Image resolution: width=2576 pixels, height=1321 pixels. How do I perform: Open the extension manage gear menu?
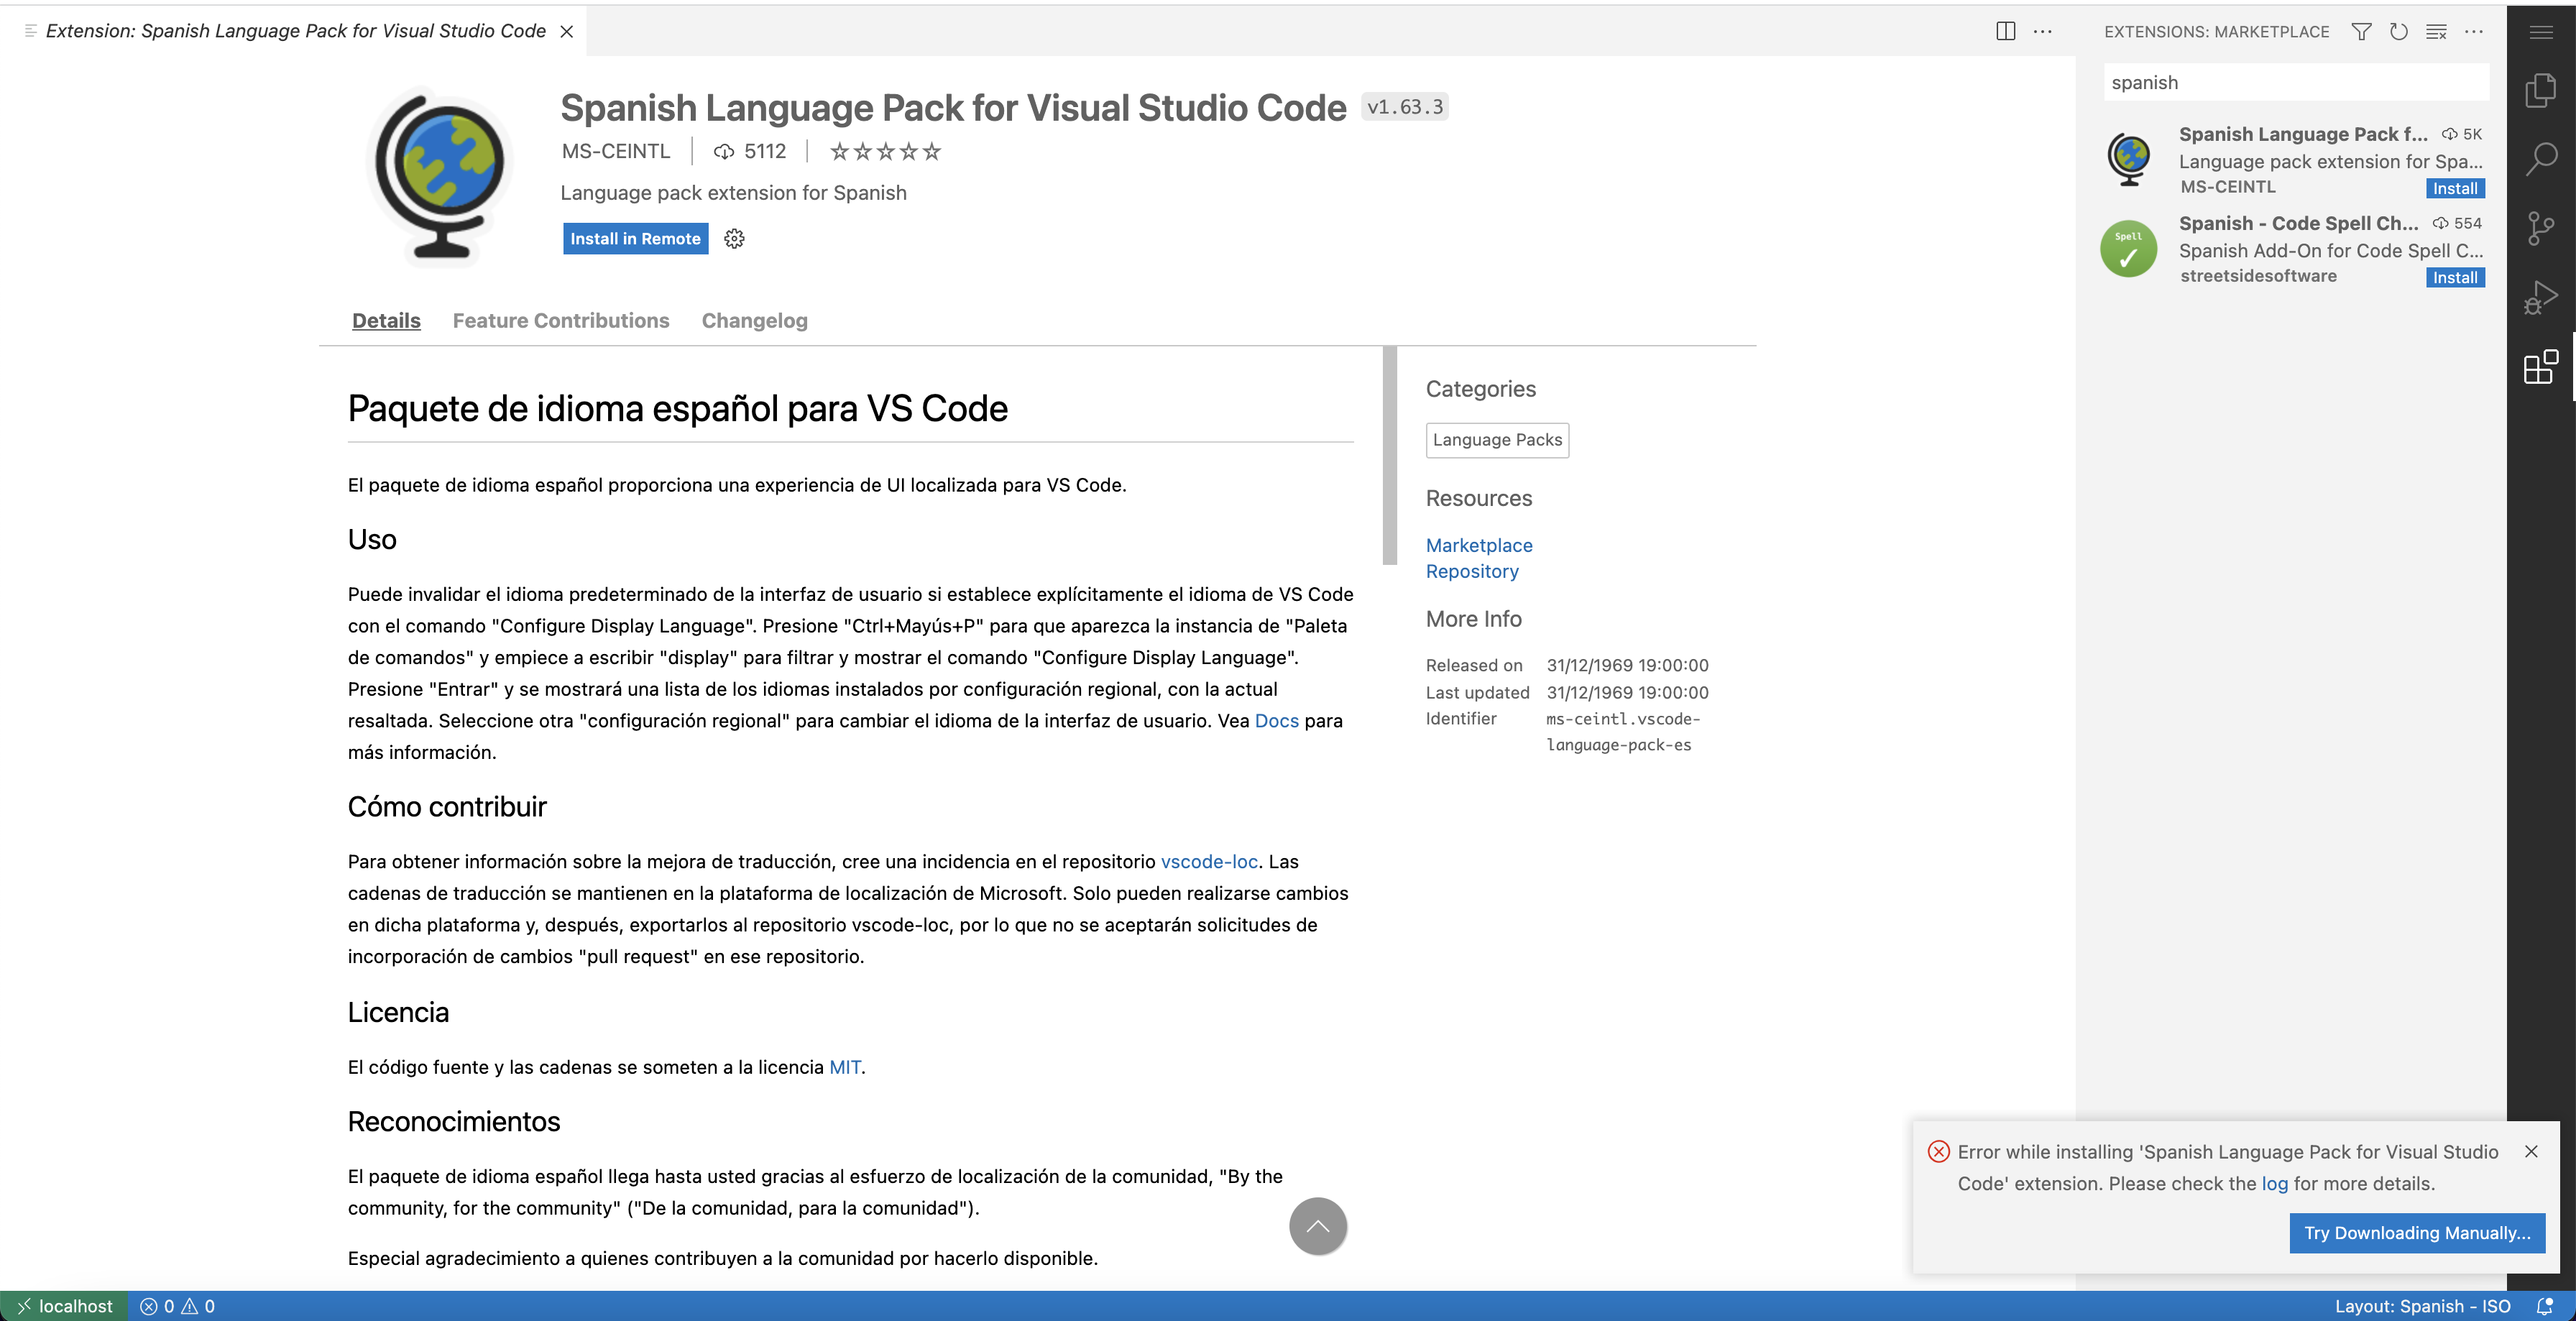point(734,239)
